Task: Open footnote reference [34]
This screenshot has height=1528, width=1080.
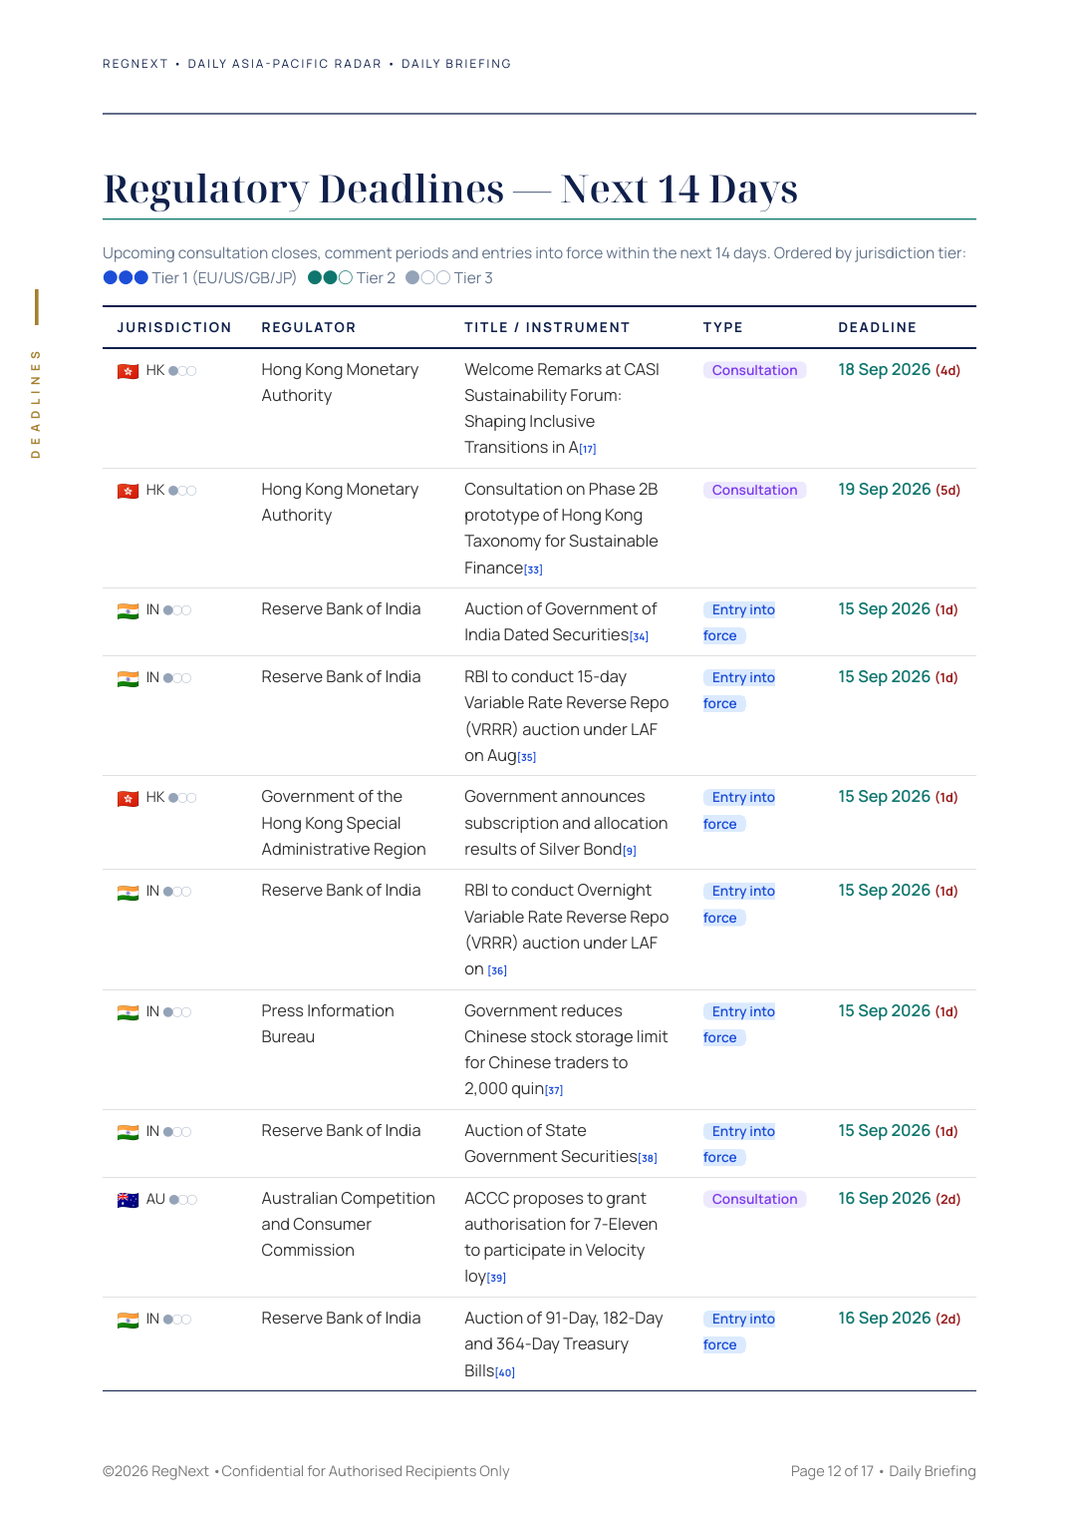Action: click(x=639, y=636)
